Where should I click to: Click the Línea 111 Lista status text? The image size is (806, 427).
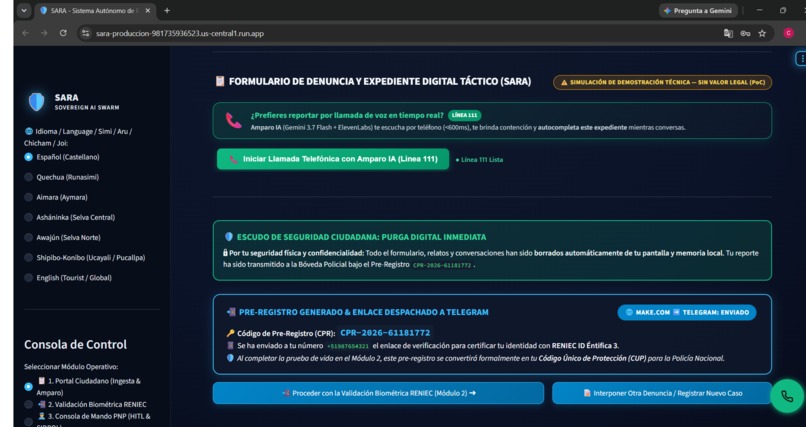480,160
